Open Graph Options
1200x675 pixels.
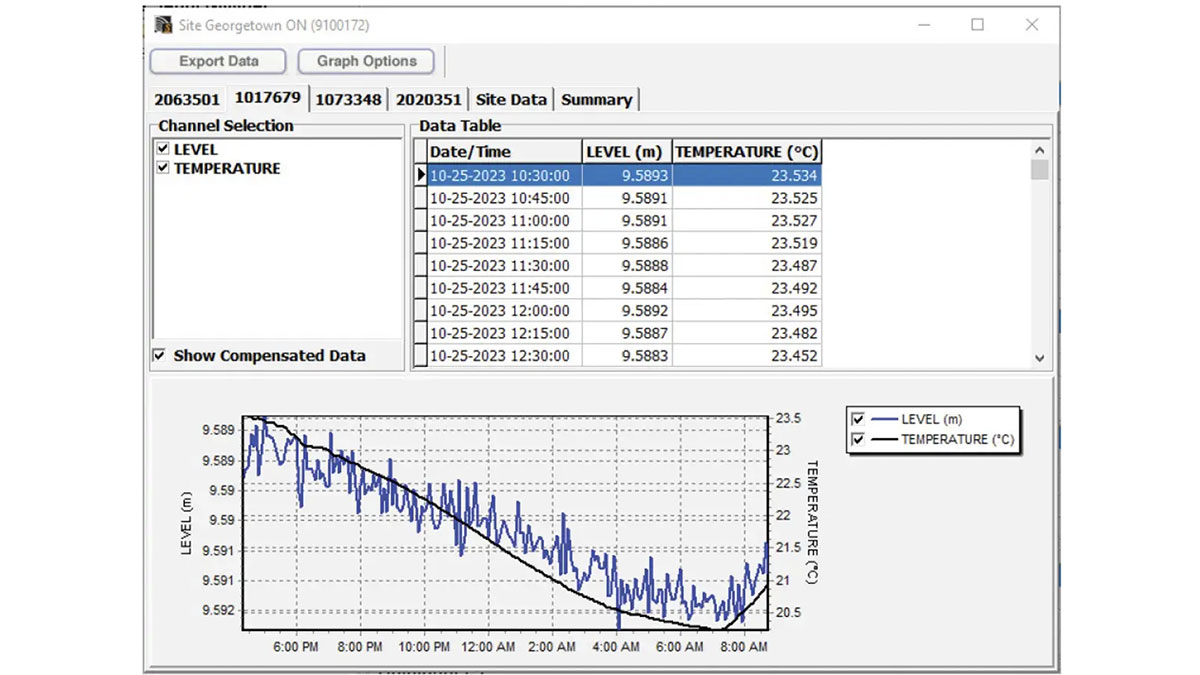click(366, 61)
